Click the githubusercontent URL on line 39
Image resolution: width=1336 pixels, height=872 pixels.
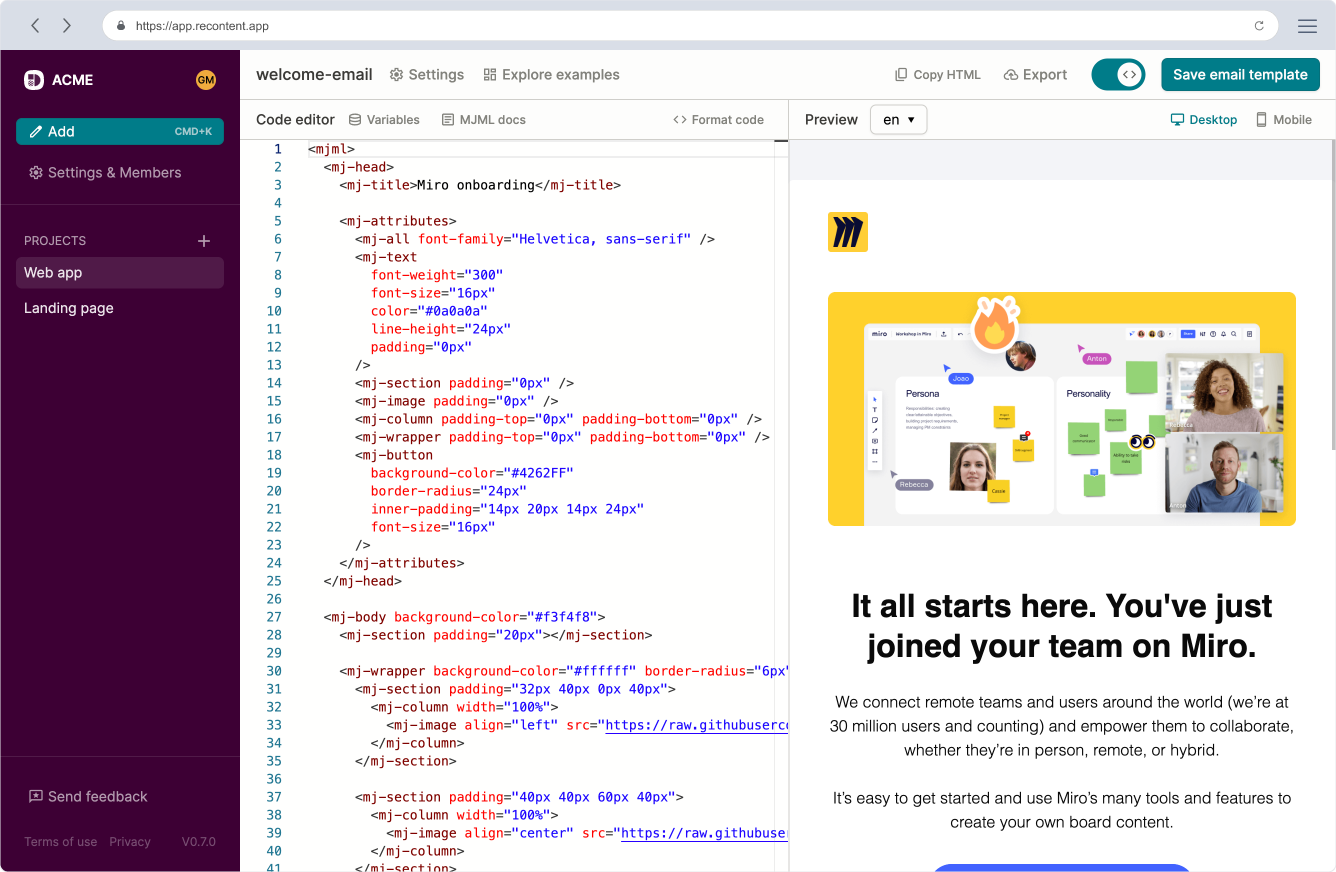705,833
